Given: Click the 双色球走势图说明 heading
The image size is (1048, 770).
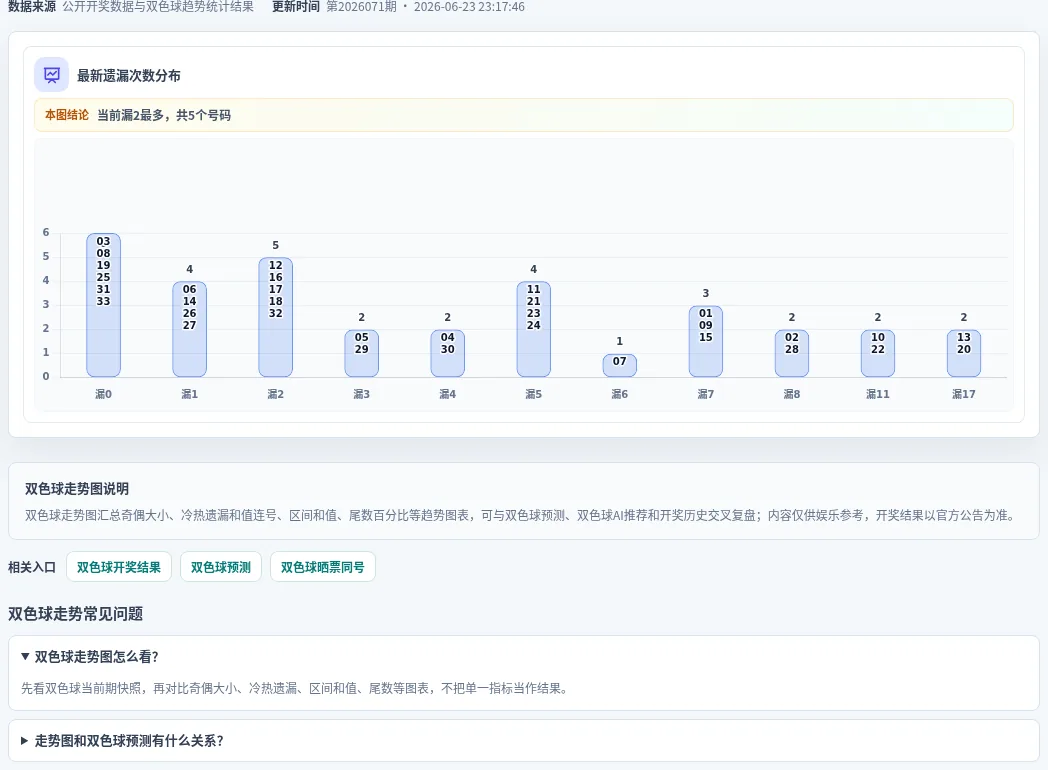Looking at the screenshot, I should tap(77, 489).
